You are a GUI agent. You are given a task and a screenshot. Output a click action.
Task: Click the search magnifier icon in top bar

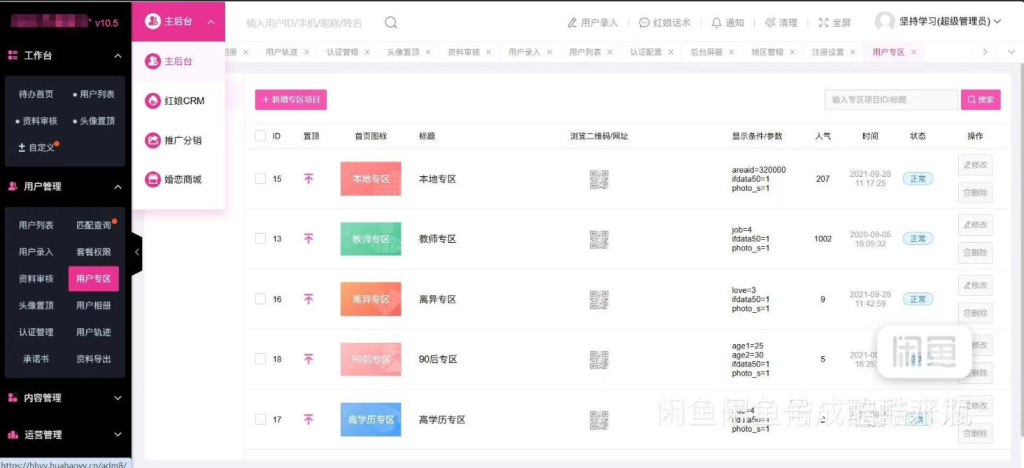coord(391,23)
